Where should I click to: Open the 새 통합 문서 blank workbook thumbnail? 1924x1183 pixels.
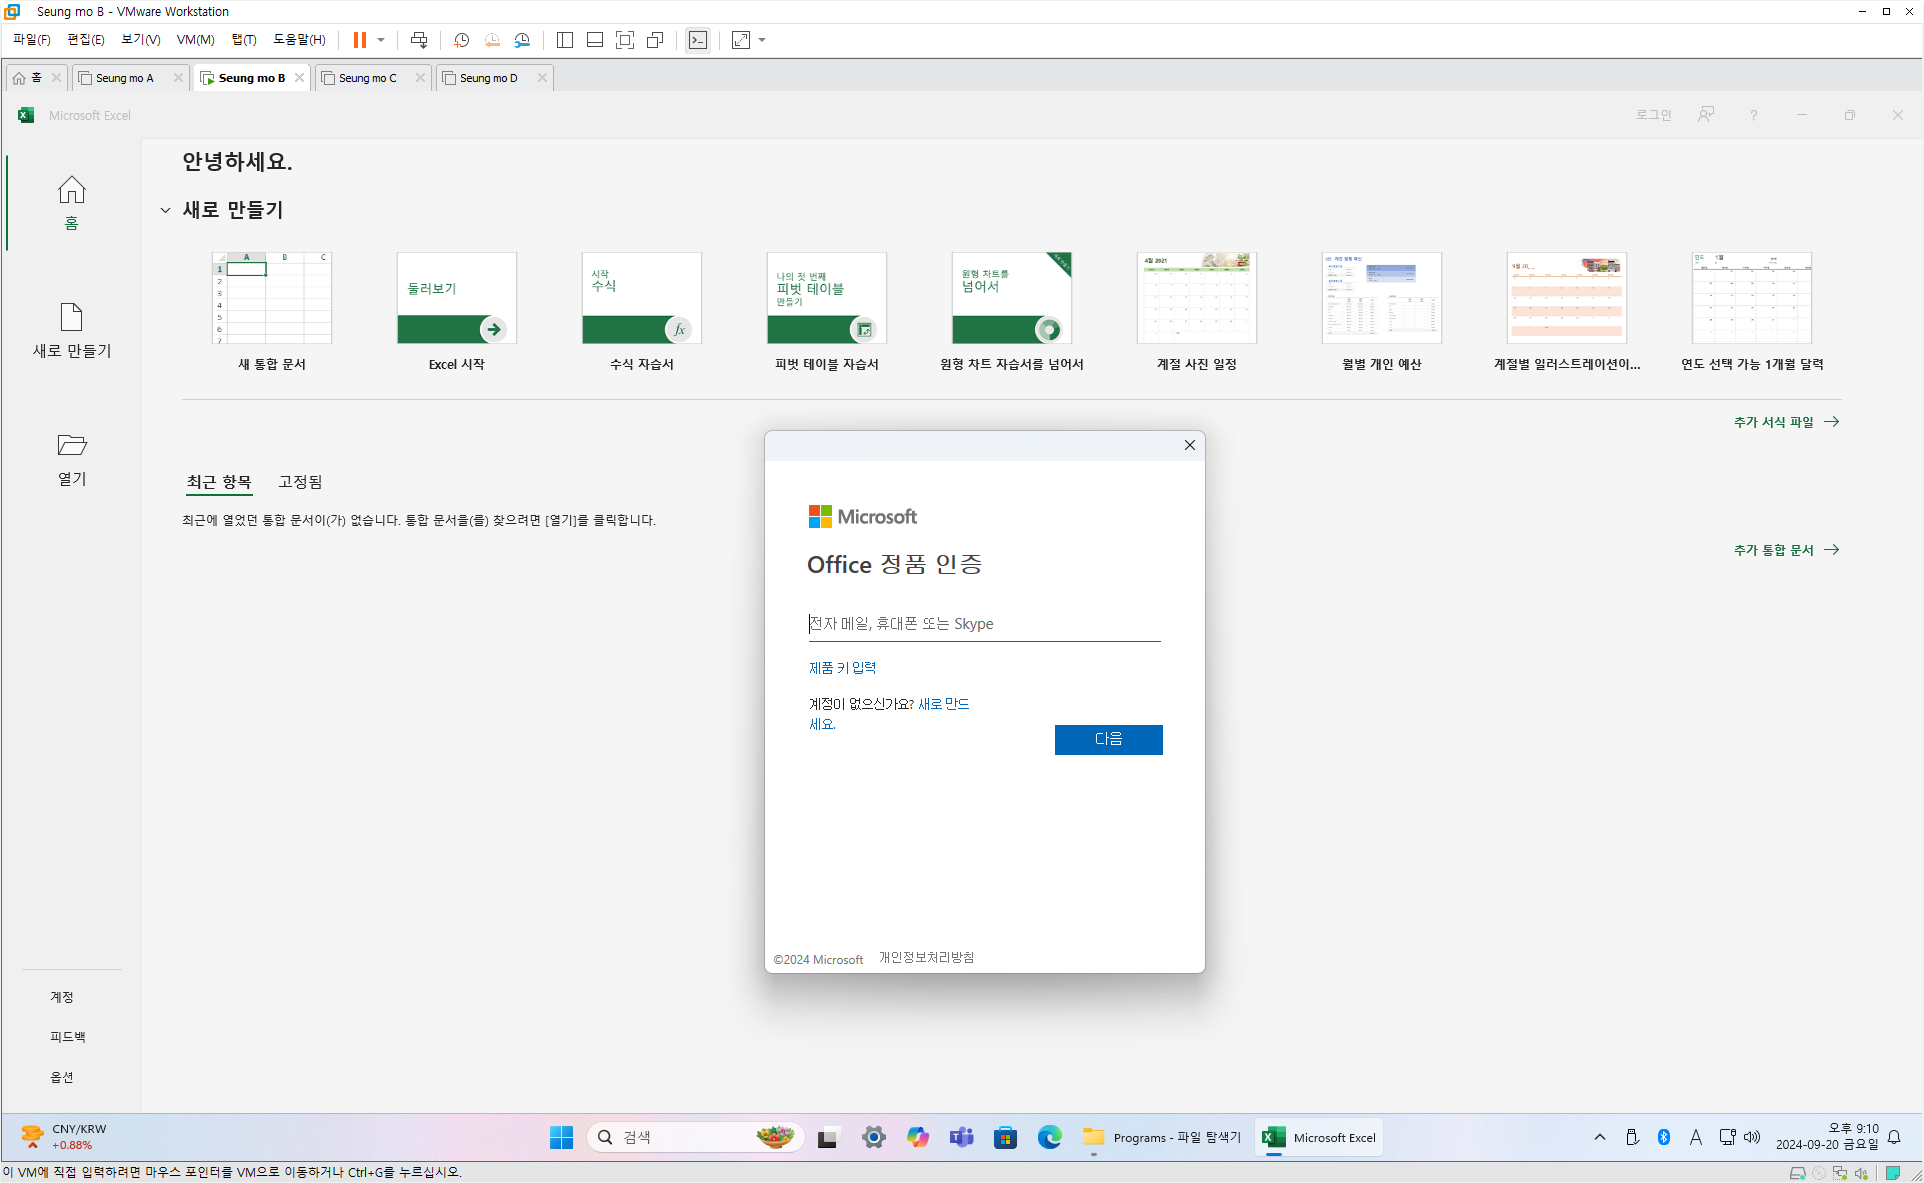point(271,298)
